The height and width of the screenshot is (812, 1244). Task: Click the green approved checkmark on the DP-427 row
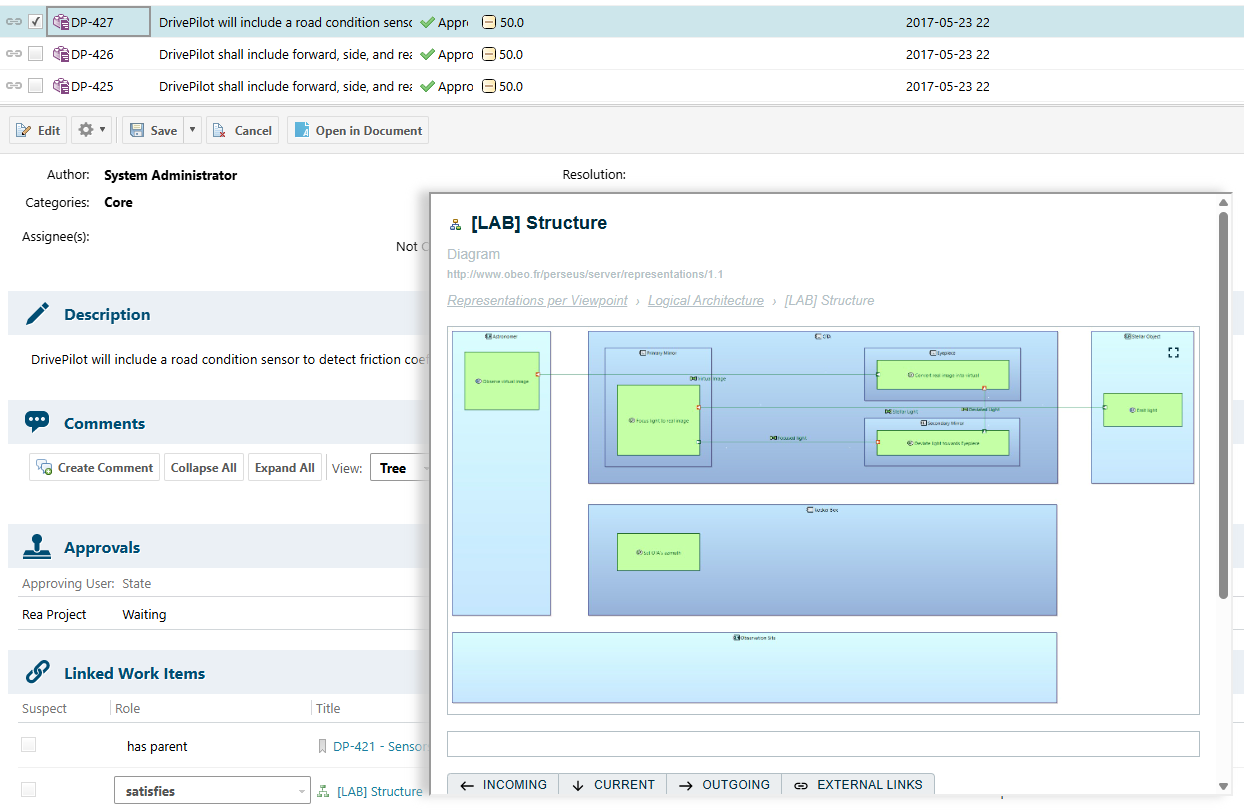(x=427, y=22)
